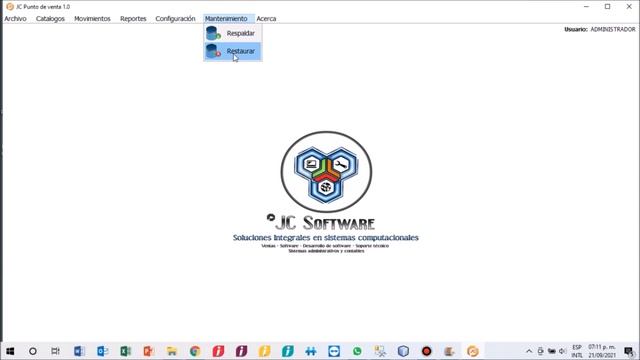Maximize the JC Punto de venta window

click(x=607, y=7)
